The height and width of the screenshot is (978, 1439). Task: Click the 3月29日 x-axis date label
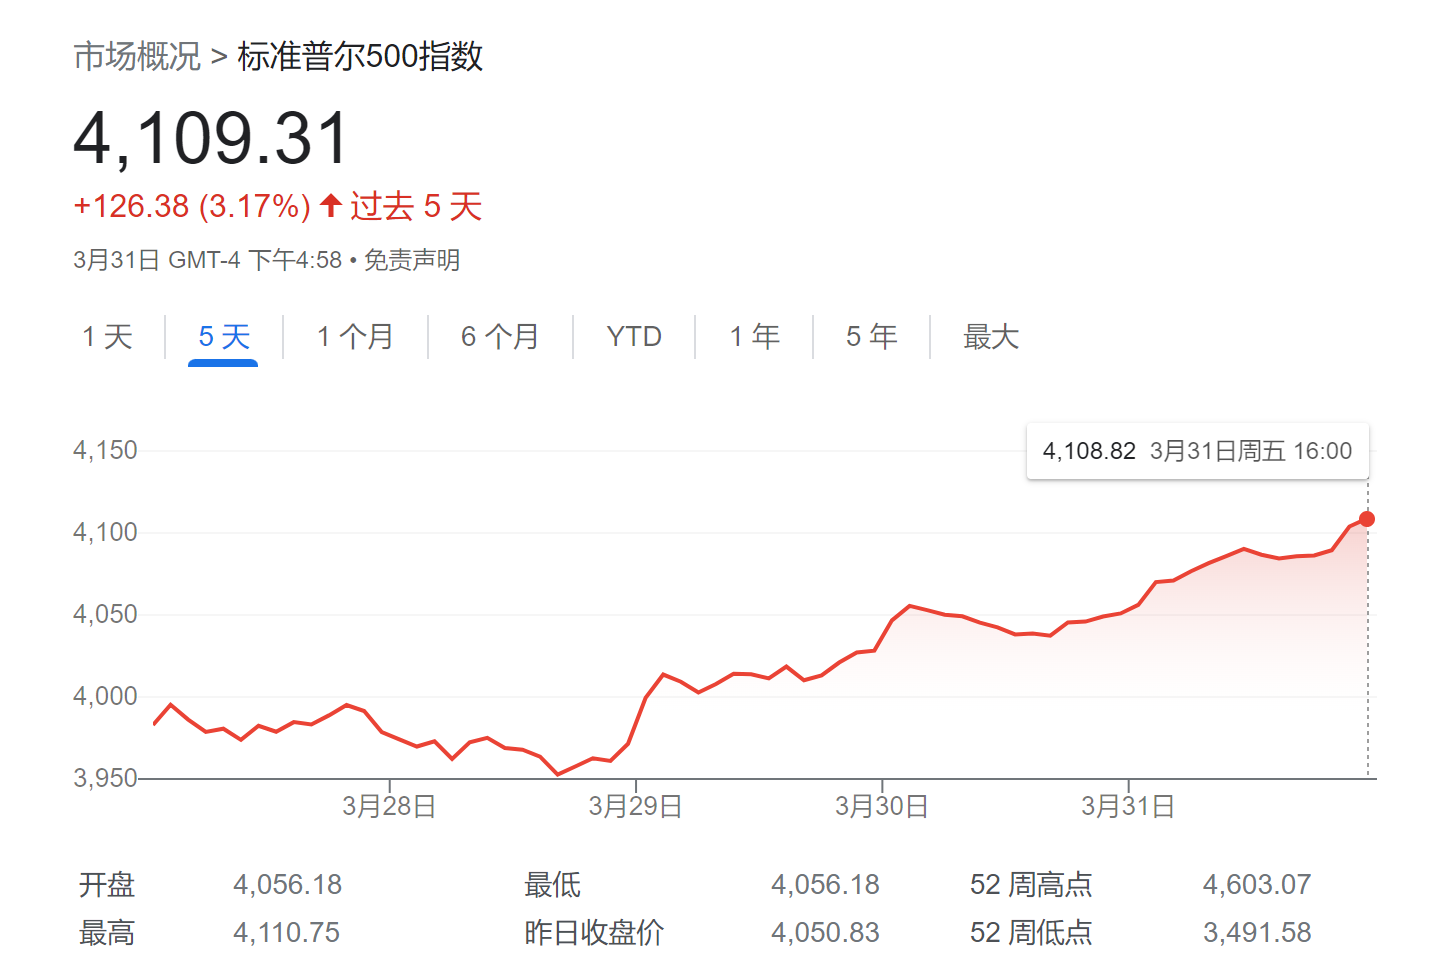click(x=635, y=806)
